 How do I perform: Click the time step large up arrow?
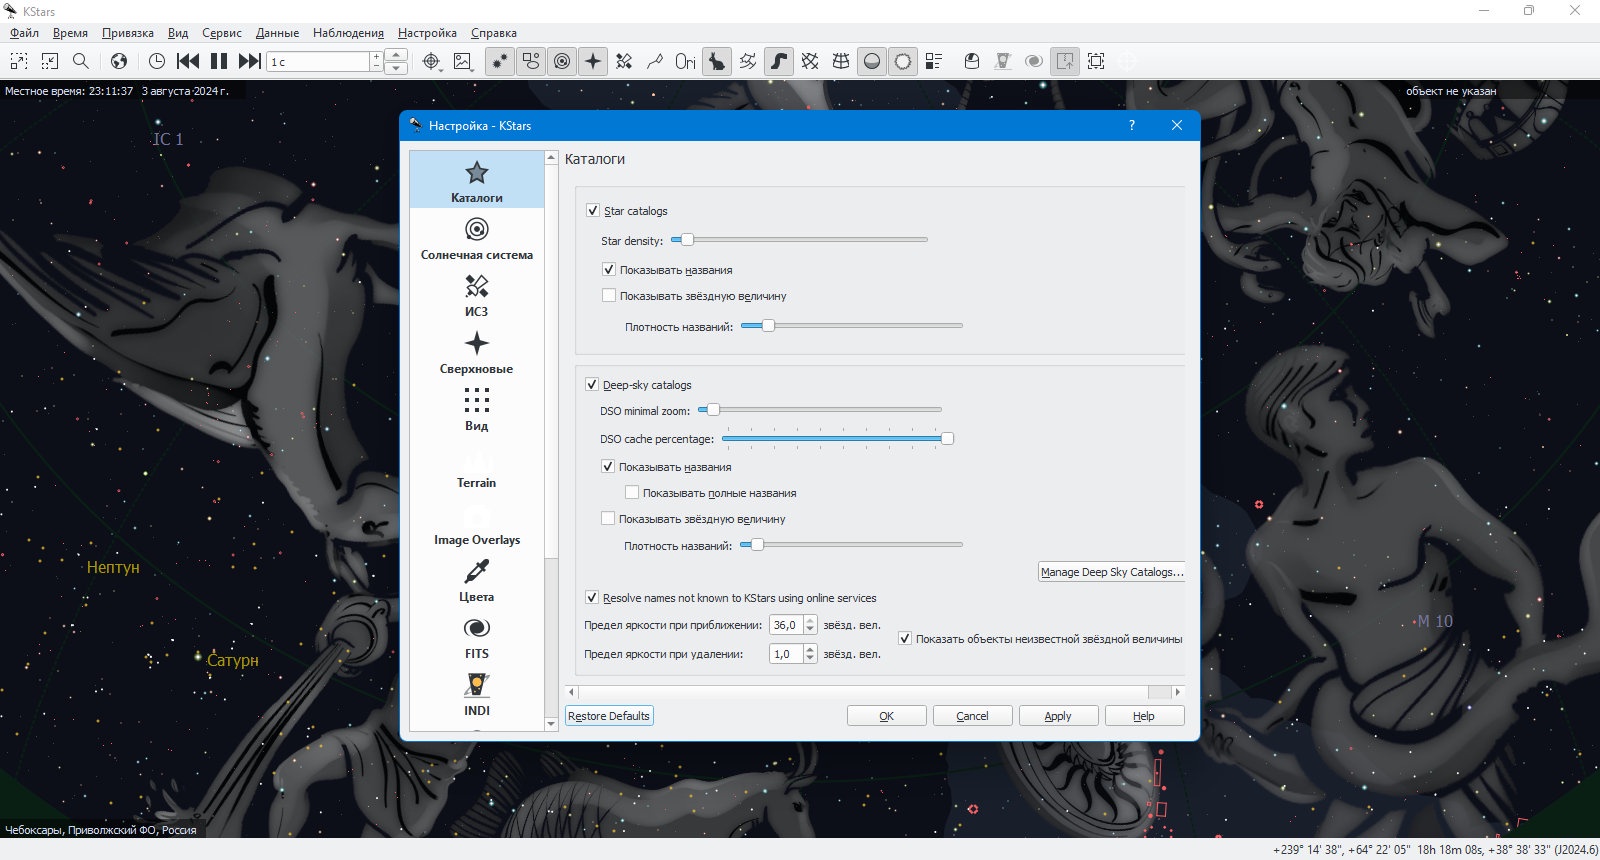(396, 55)
